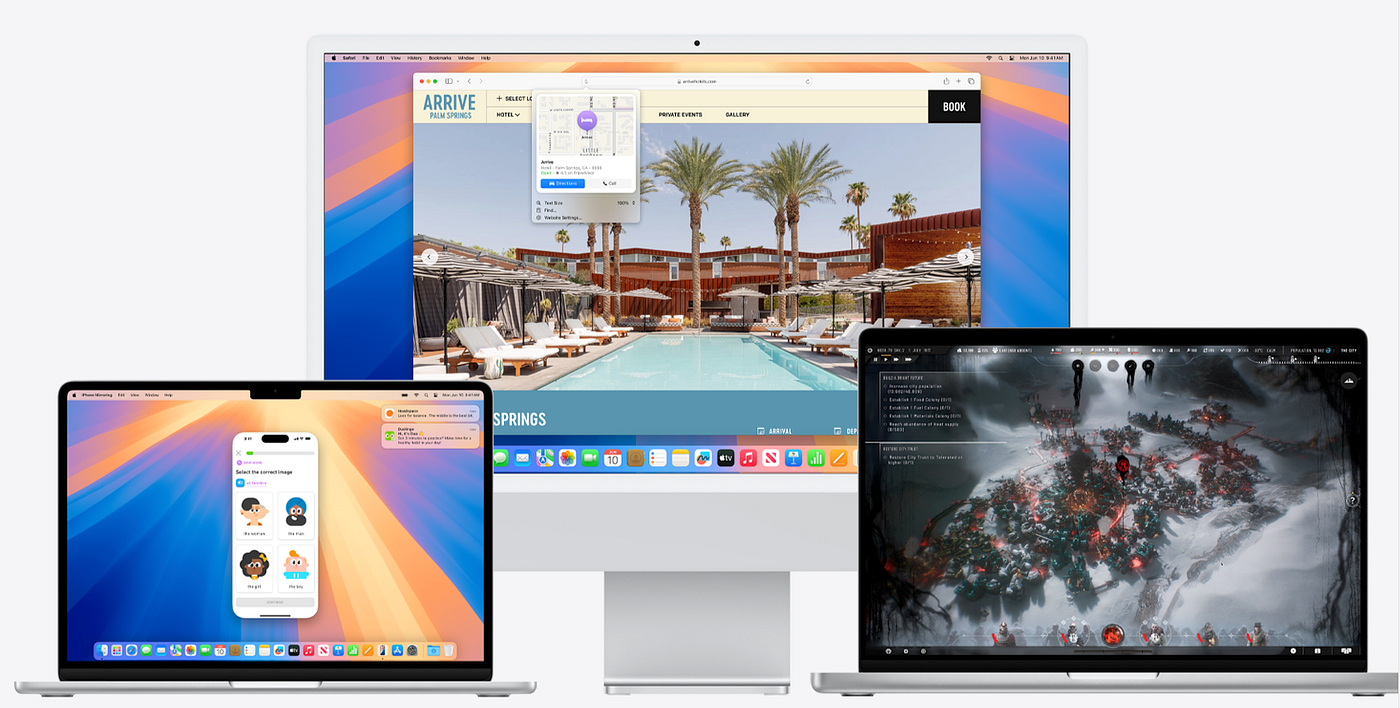This screenshot has height=708, width=1400.
Task: Go forward in Safari
Action: click(481, 81)
